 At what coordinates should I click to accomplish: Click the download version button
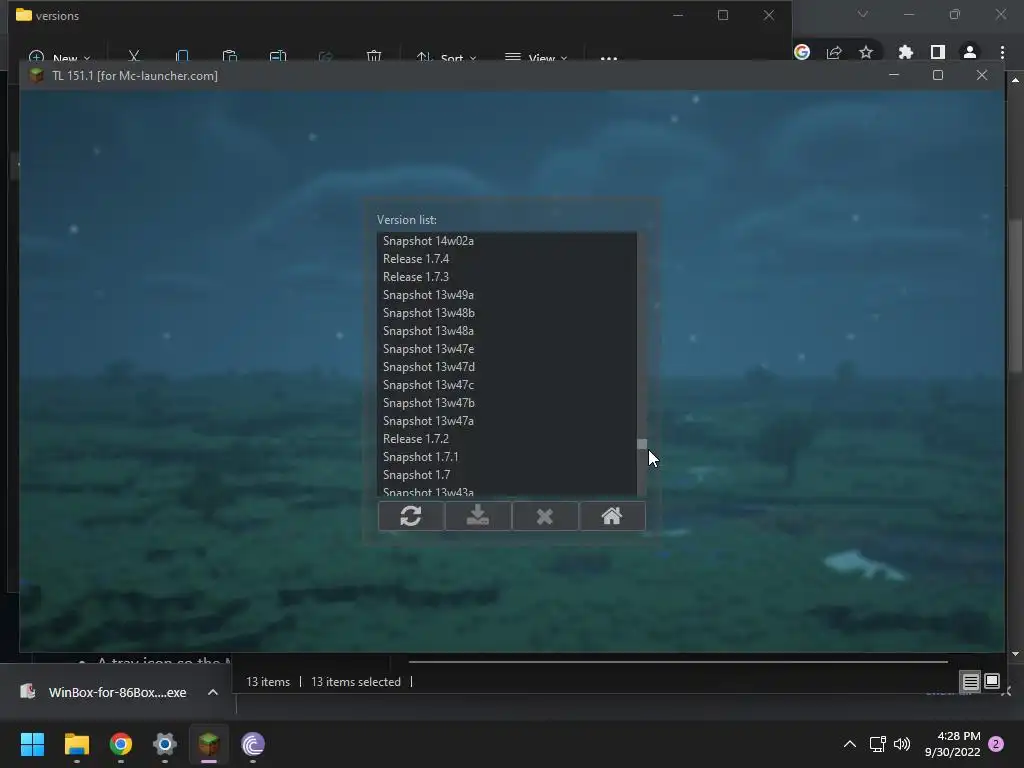pyautogui.click(x=478, y=516)
